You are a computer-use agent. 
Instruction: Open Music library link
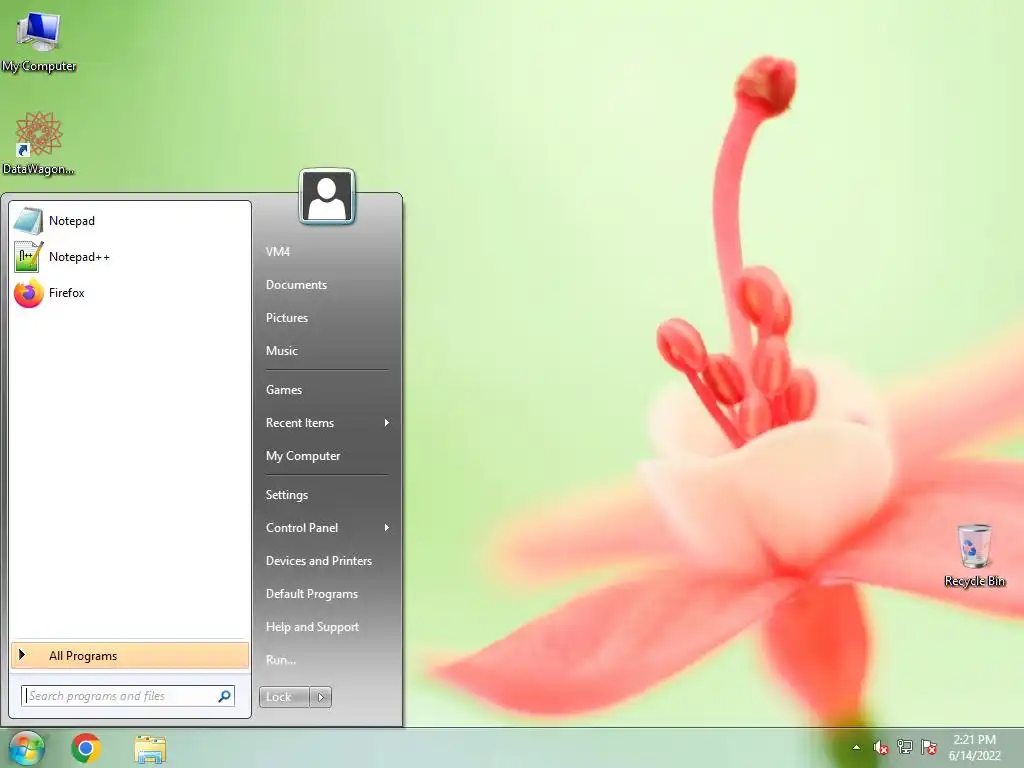pos(281,351)
